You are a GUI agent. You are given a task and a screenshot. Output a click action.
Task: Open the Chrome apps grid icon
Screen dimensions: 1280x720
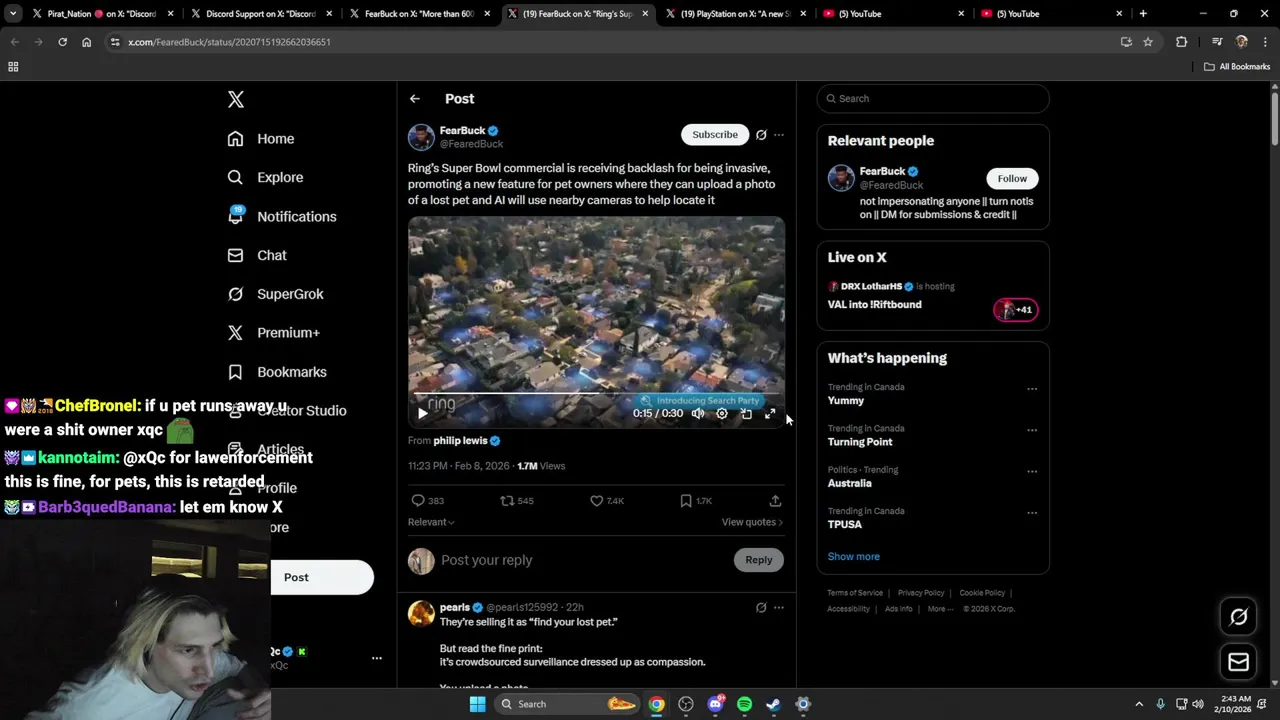point(13,67)
